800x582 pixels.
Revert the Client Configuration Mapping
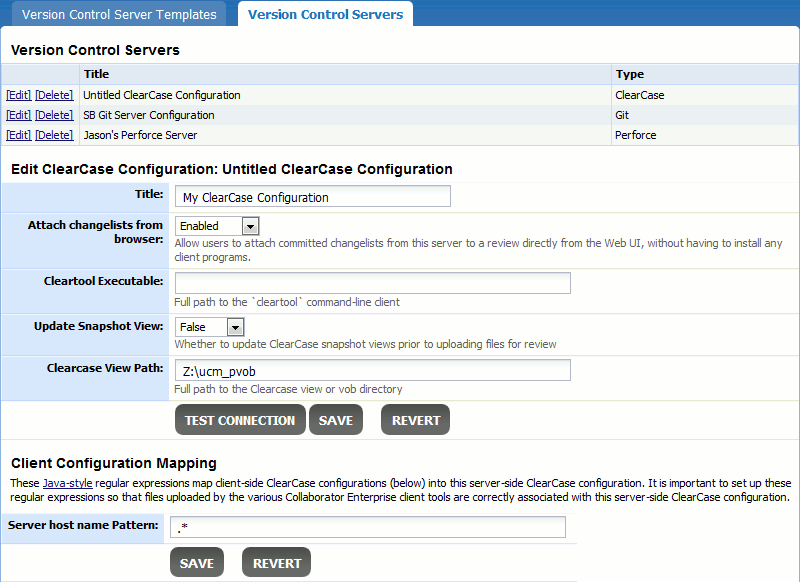tap(277, 563)
